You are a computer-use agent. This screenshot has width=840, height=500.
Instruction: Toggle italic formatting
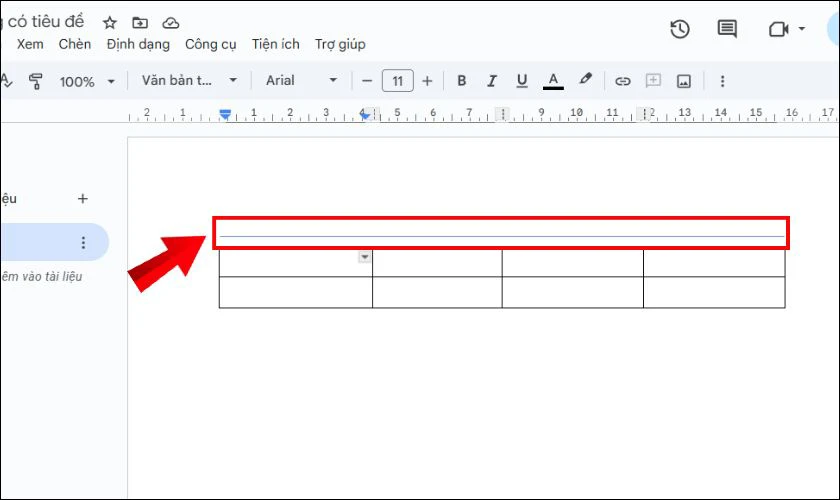pos(491,81)
